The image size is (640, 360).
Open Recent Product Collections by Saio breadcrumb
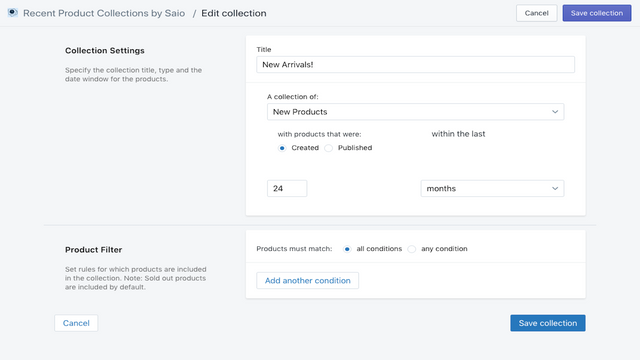104,13
